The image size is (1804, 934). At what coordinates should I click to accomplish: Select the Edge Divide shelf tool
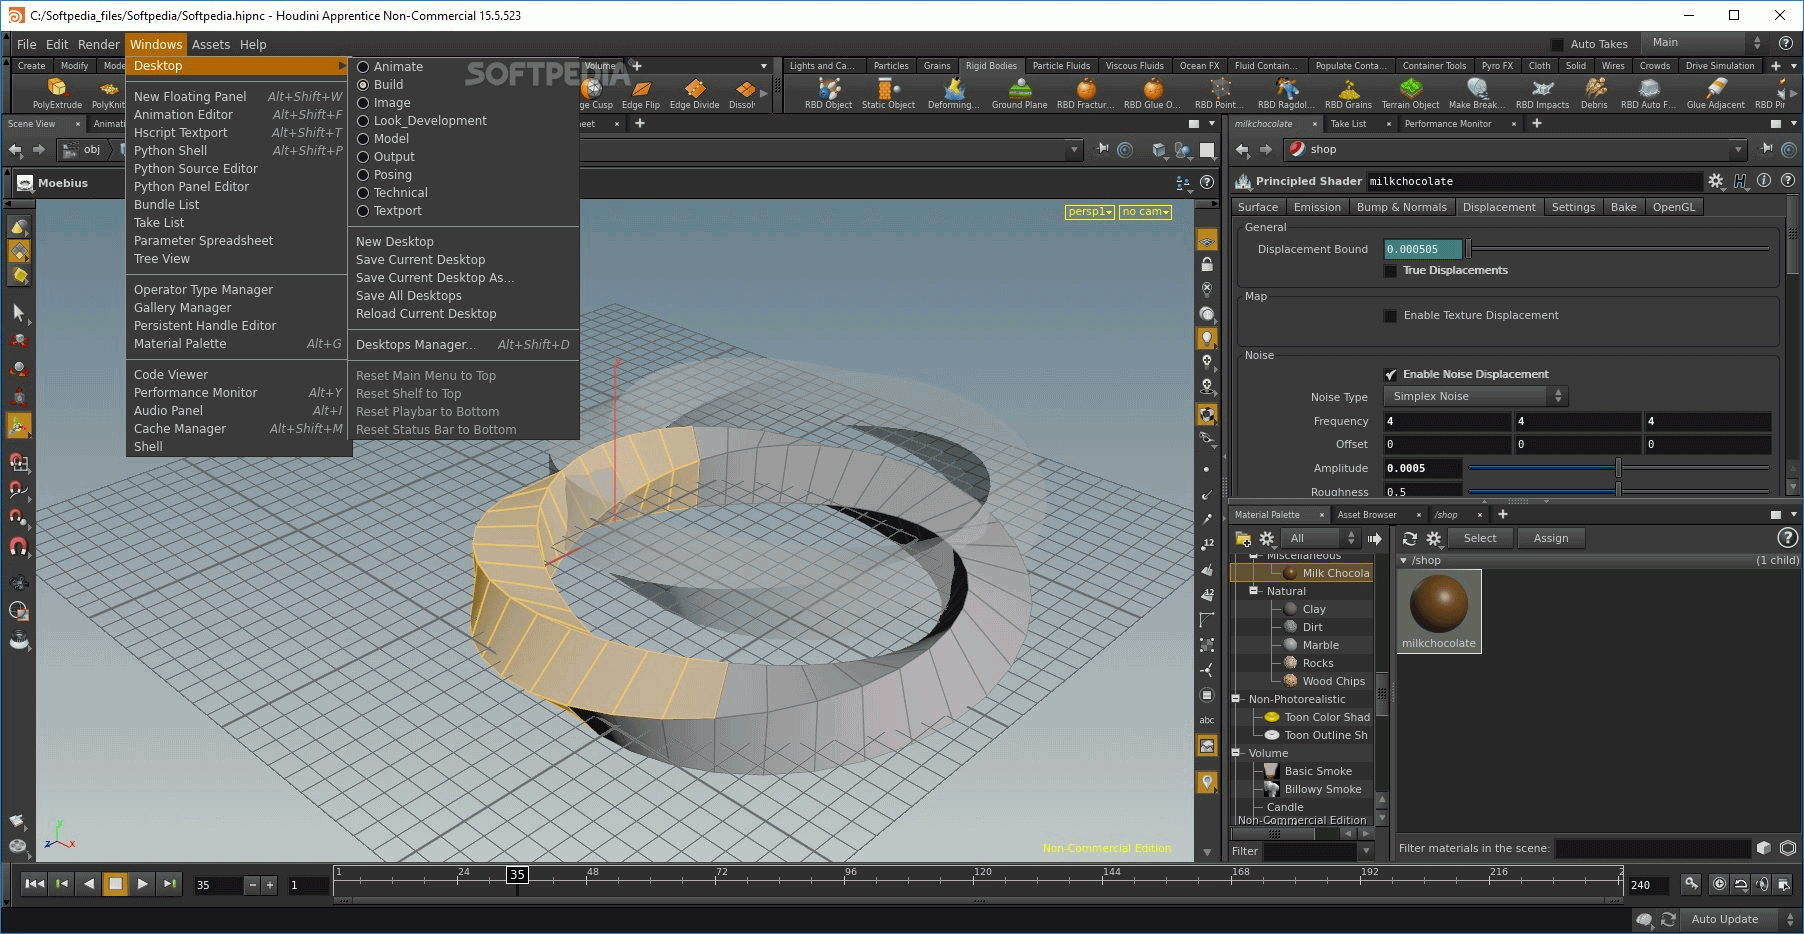[x=694, y=93]
